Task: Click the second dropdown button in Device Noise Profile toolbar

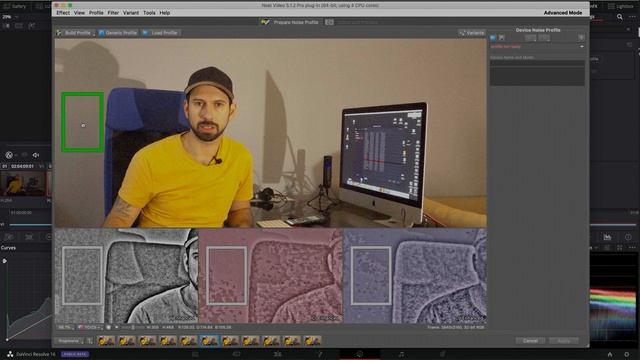Action: tap(544, 38)
